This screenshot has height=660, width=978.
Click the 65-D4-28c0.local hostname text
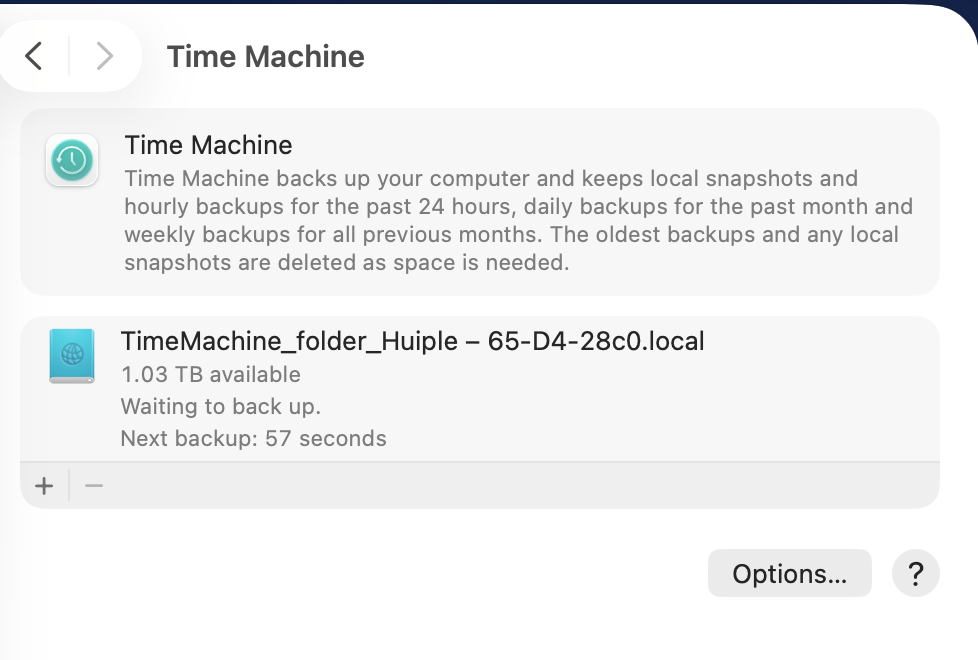[x=596, y=341]
